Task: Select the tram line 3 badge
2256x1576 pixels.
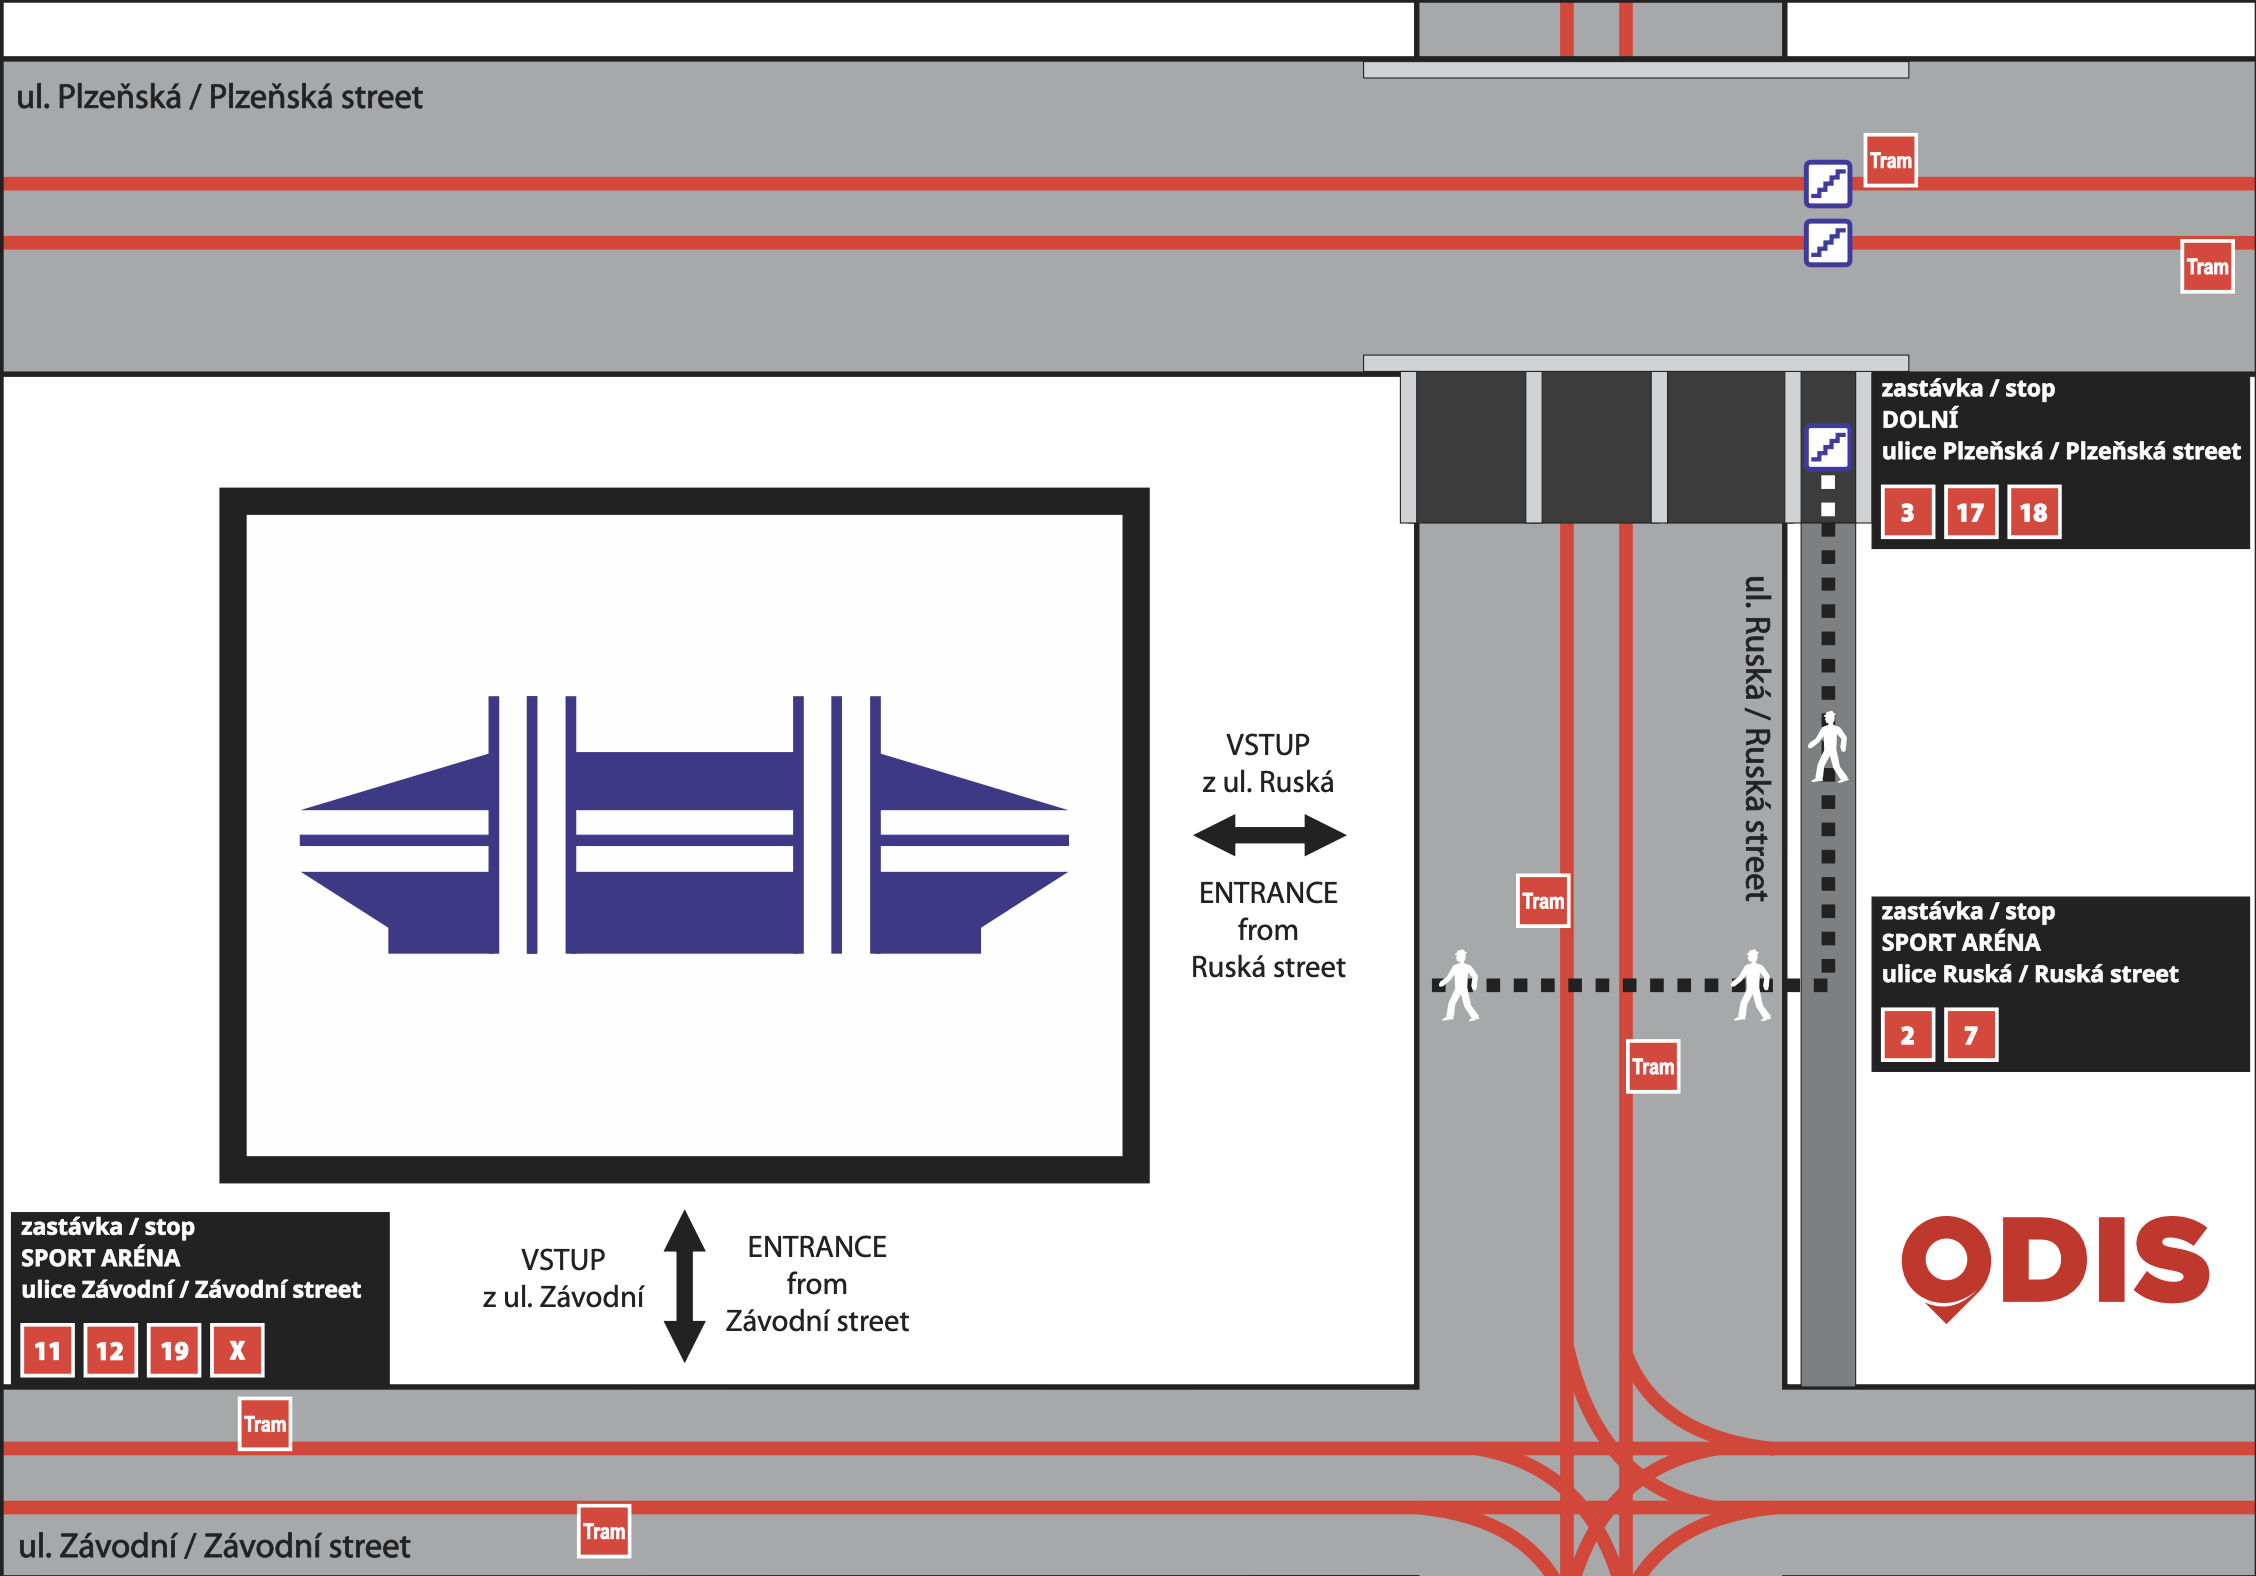Action: (1907, 513)
